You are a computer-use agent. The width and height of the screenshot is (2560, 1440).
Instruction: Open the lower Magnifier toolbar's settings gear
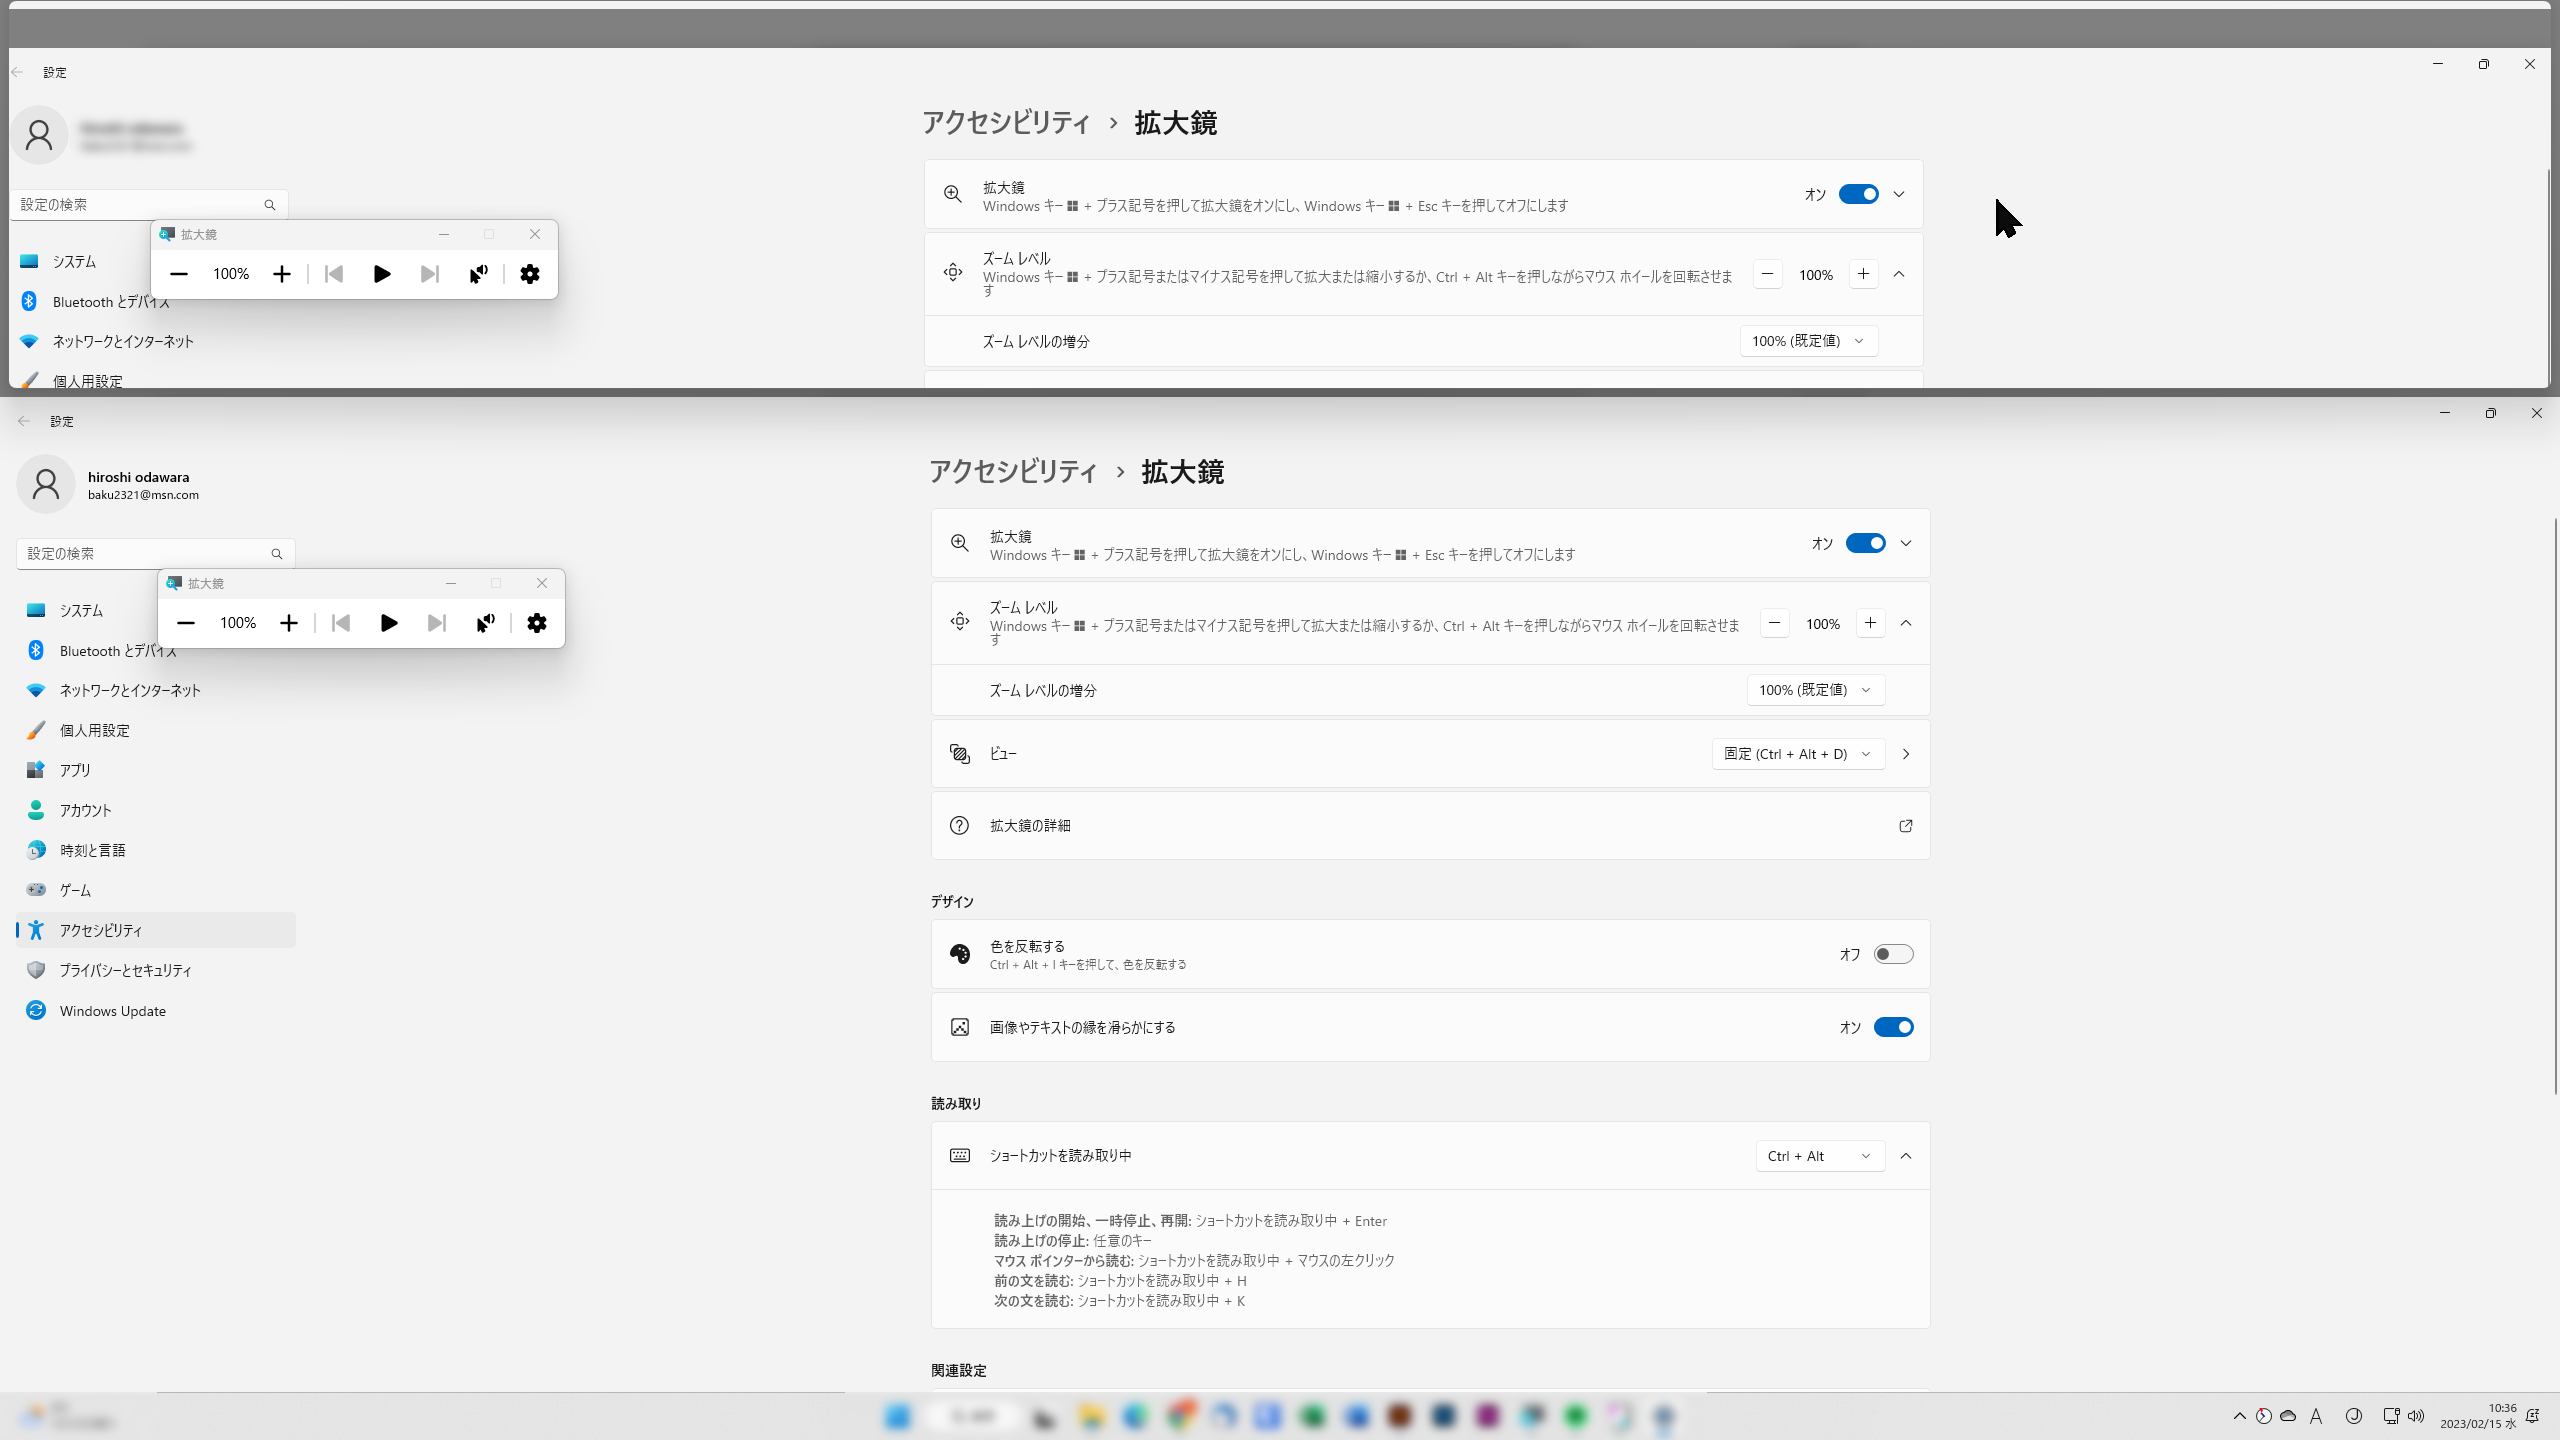[x=537, y=623]
